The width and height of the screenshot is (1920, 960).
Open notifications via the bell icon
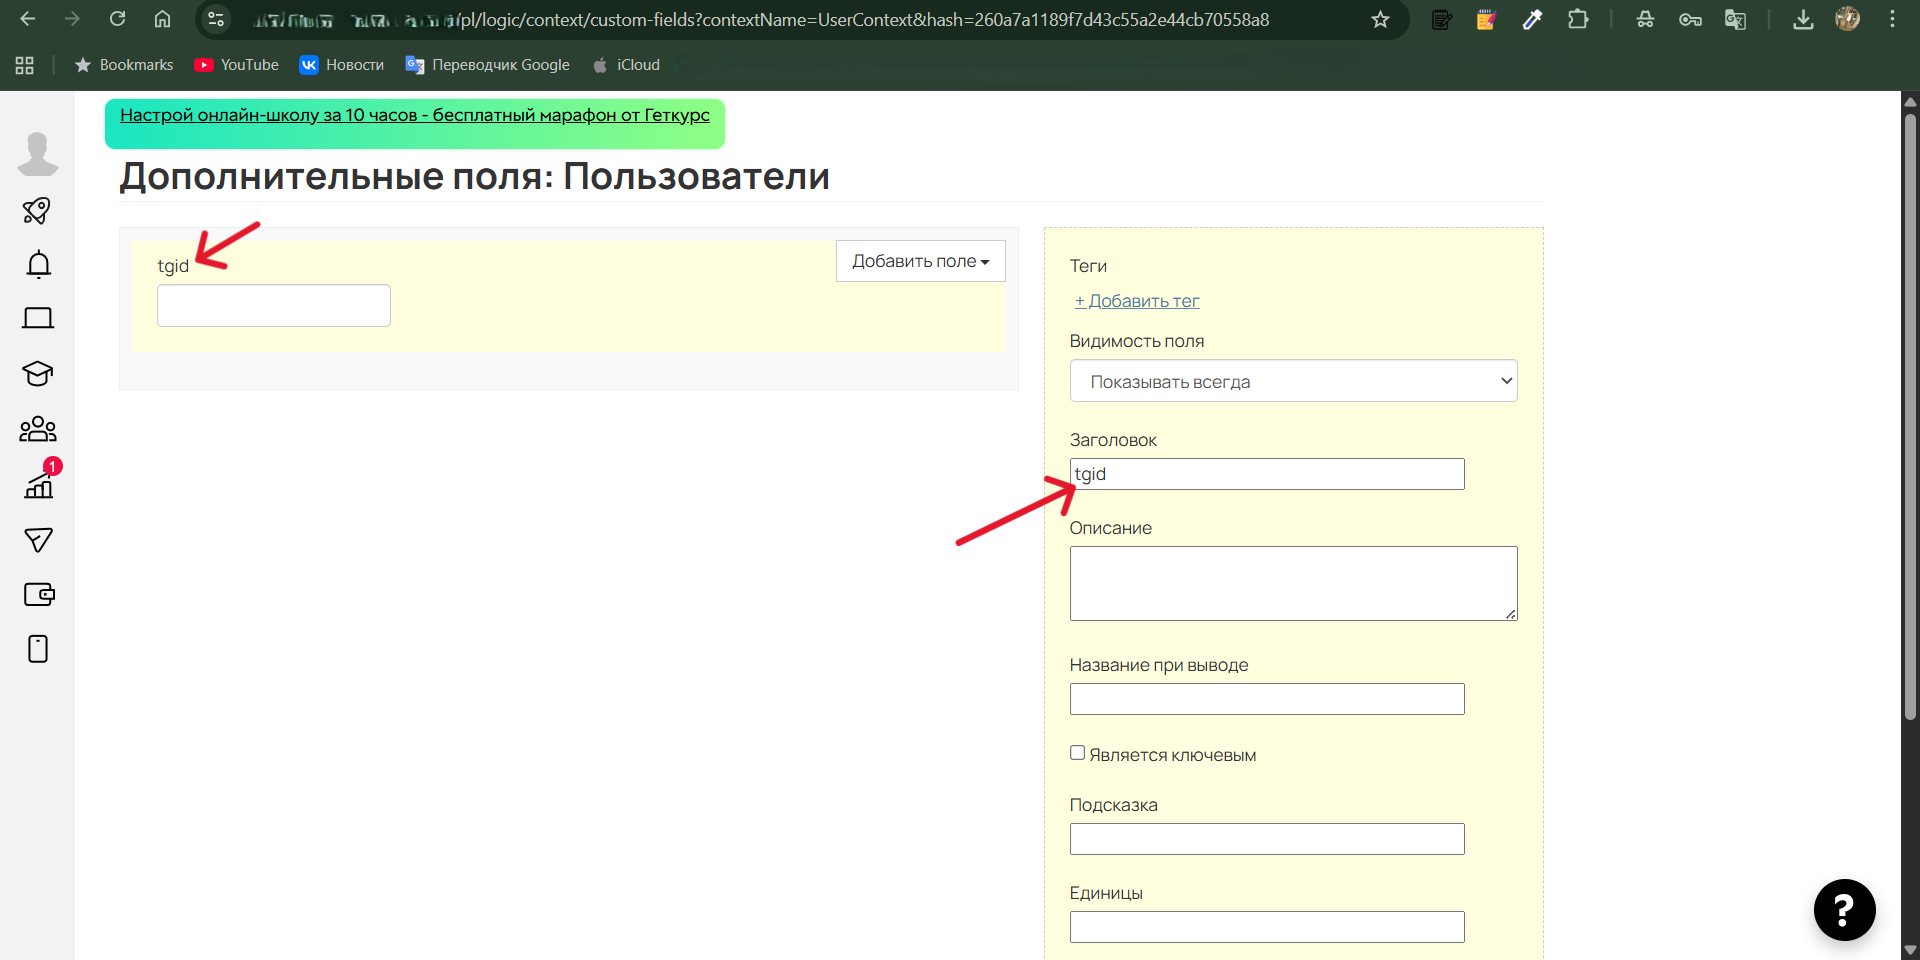point(37,264)
